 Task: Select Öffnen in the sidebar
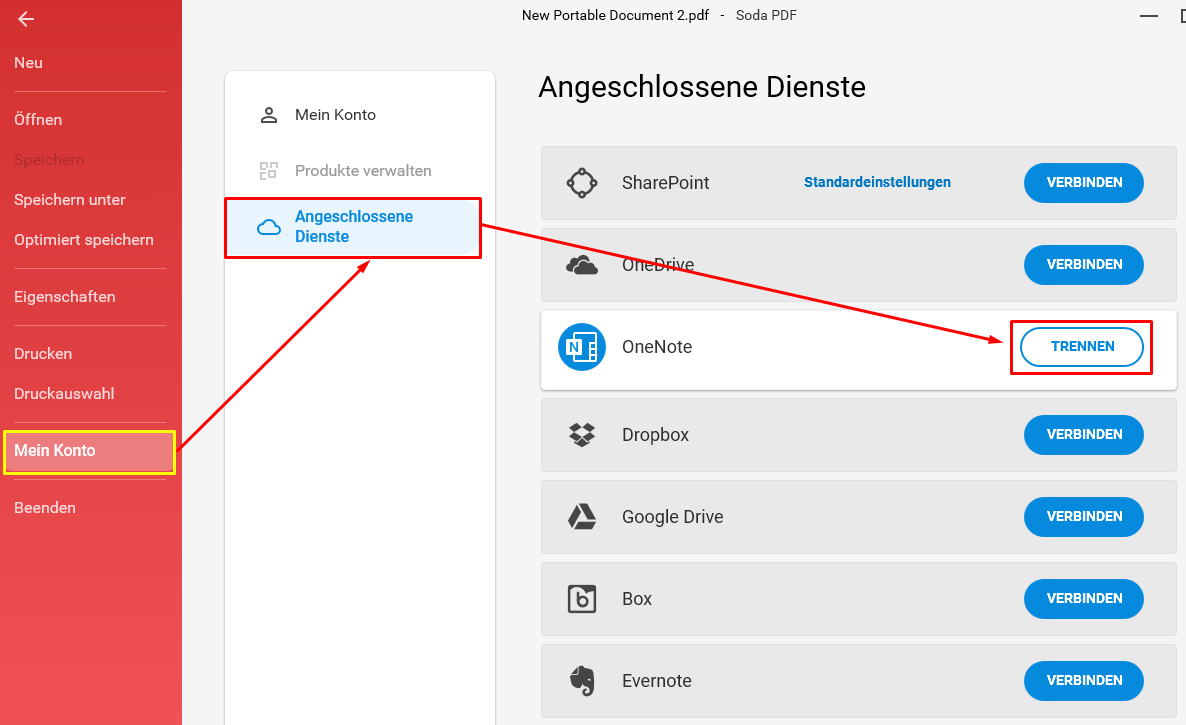[x=38, y=119]
